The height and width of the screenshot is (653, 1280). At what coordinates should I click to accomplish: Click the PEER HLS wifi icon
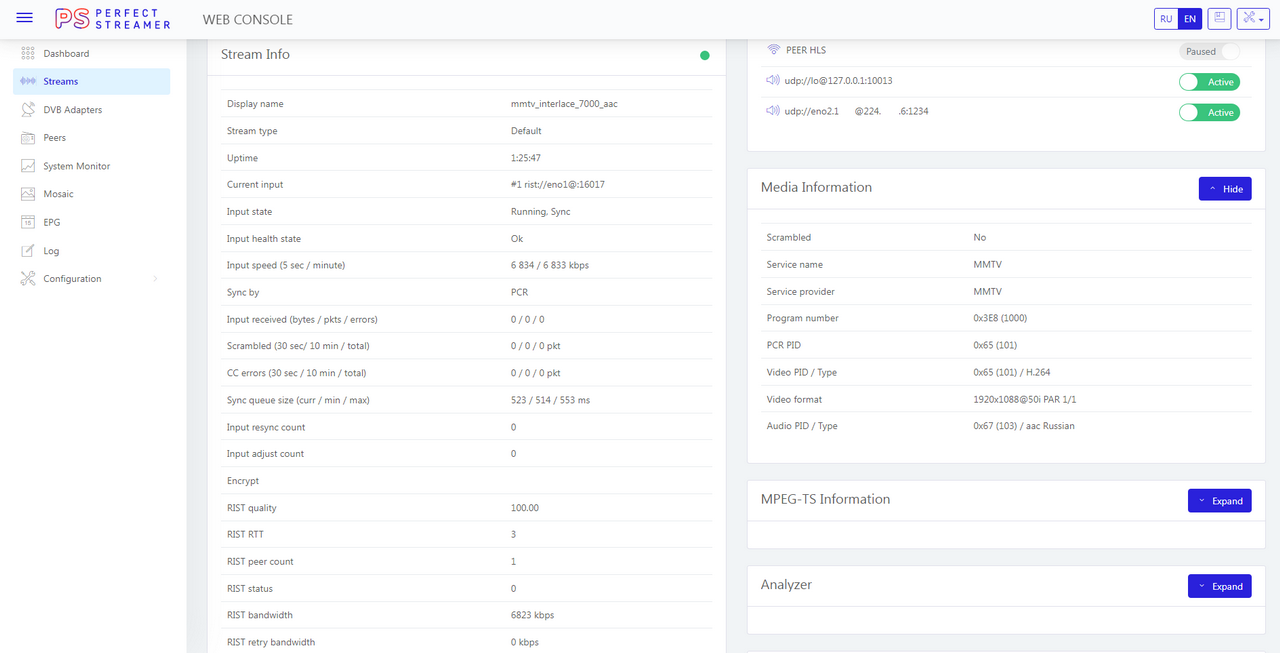click(x=773, y=50)
